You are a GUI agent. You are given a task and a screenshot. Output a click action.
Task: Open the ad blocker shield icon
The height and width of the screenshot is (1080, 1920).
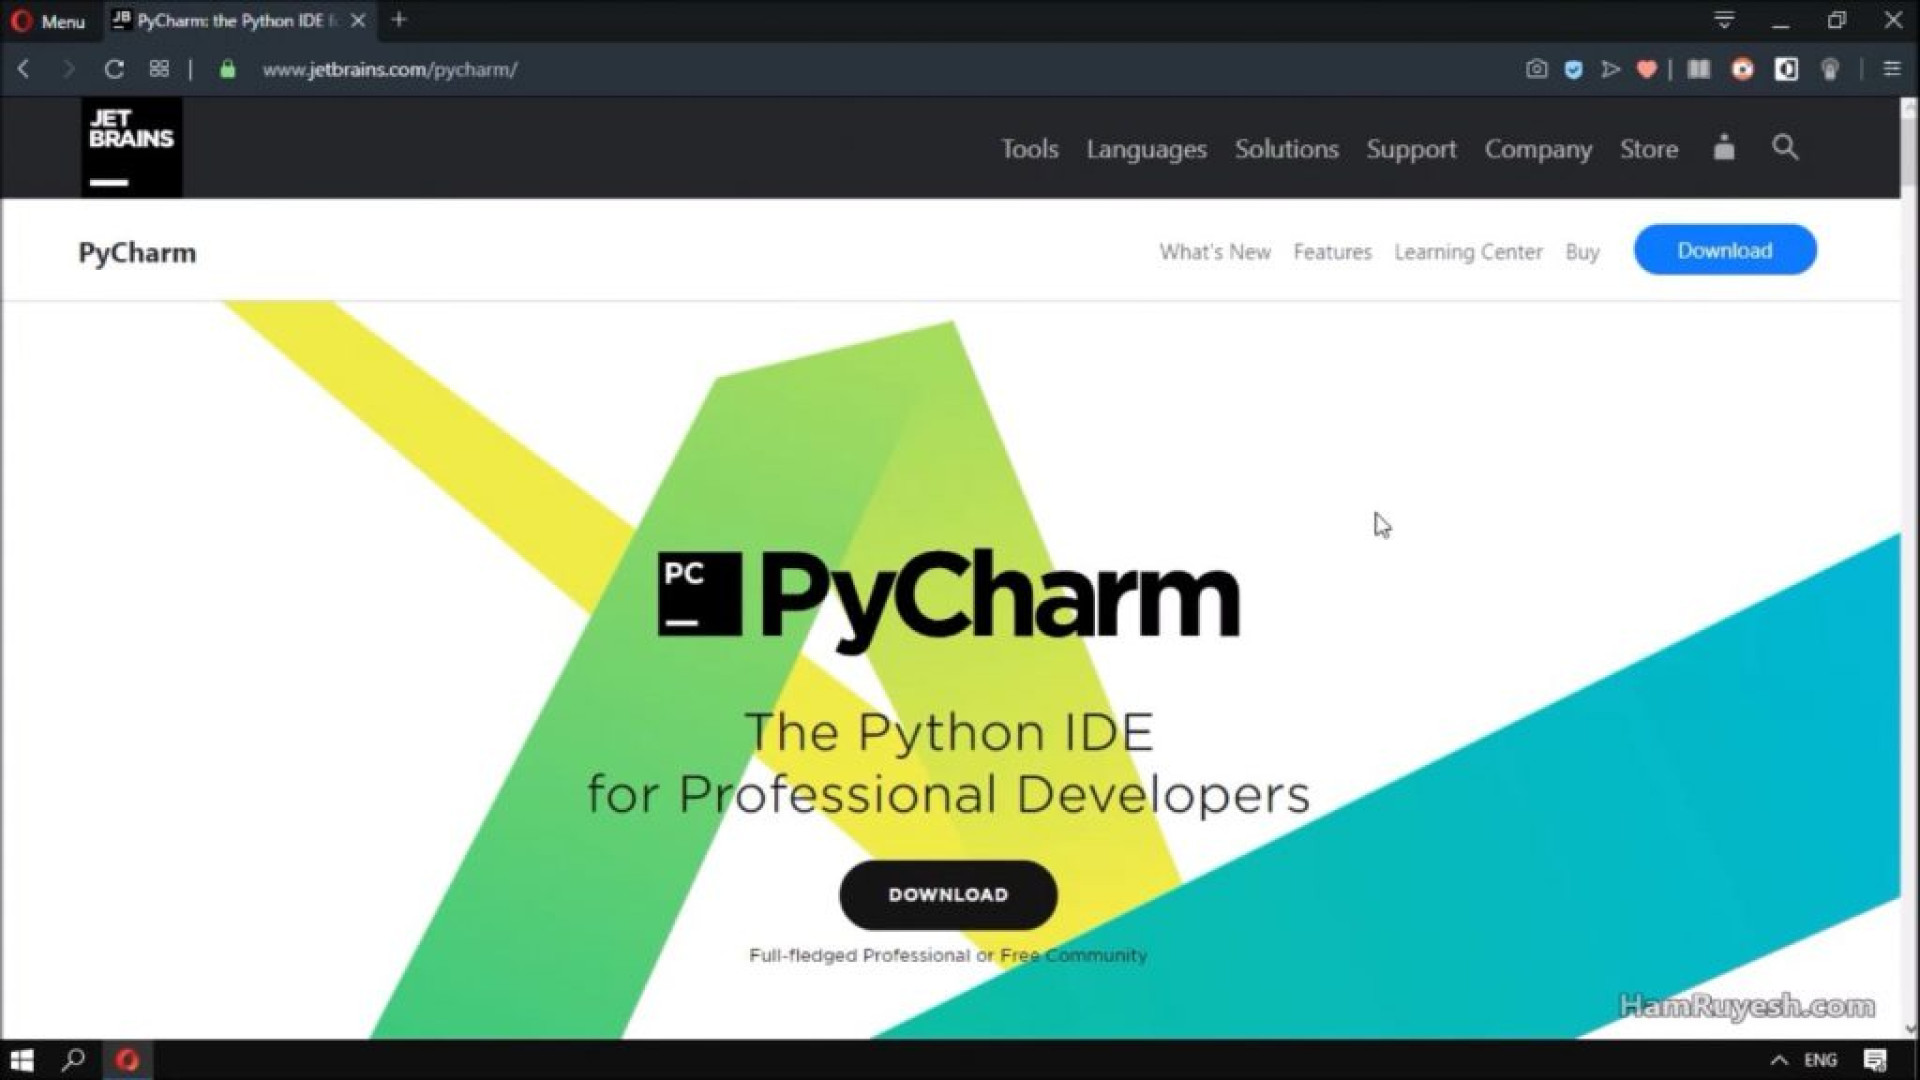click(1574, 69)
